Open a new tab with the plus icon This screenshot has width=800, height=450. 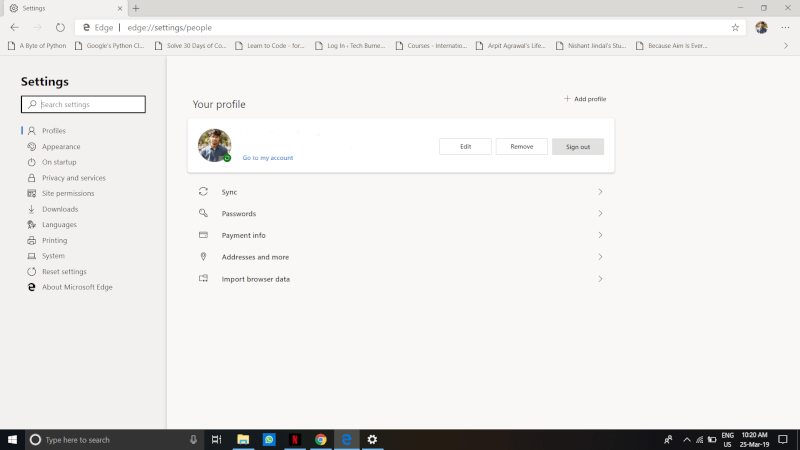136,8
